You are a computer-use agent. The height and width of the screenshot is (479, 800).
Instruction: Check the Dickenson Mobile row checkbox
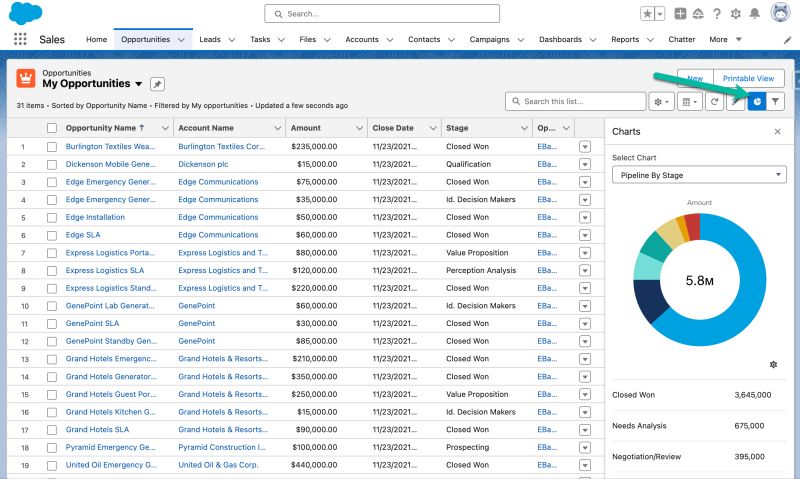[52, 165]
